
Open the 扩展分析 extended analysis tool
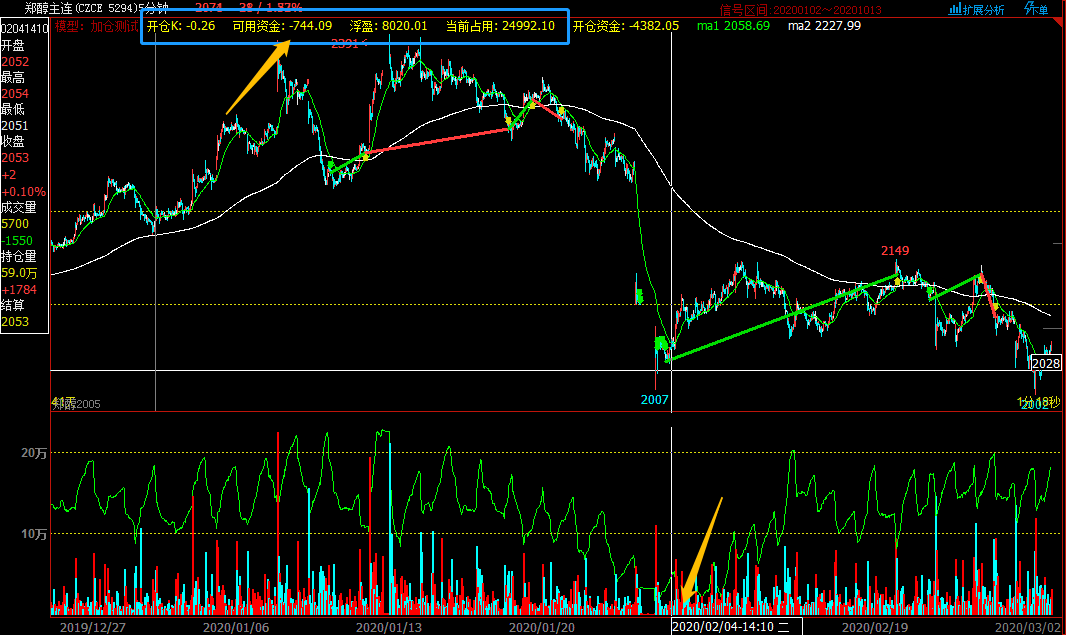[977, 10]
